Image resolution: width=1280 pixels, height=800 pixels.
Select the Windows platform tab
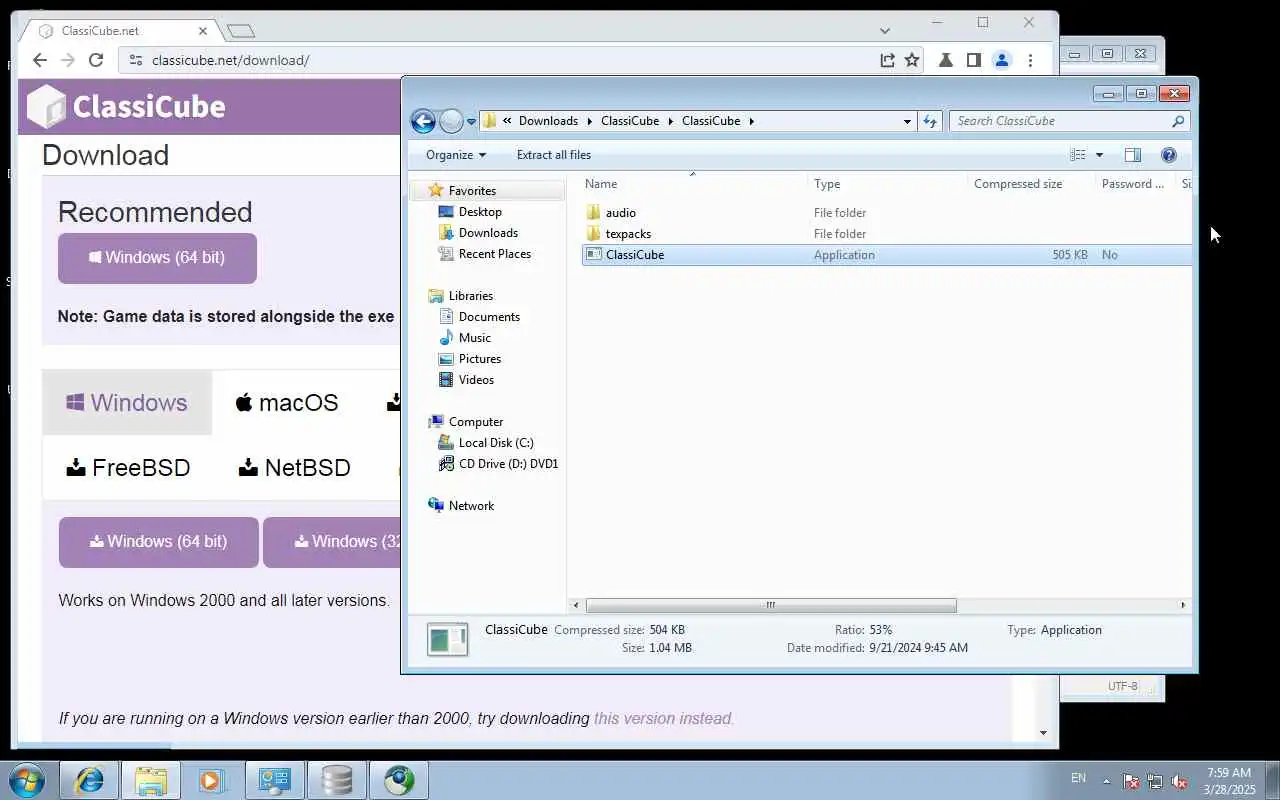pos(127,403)
